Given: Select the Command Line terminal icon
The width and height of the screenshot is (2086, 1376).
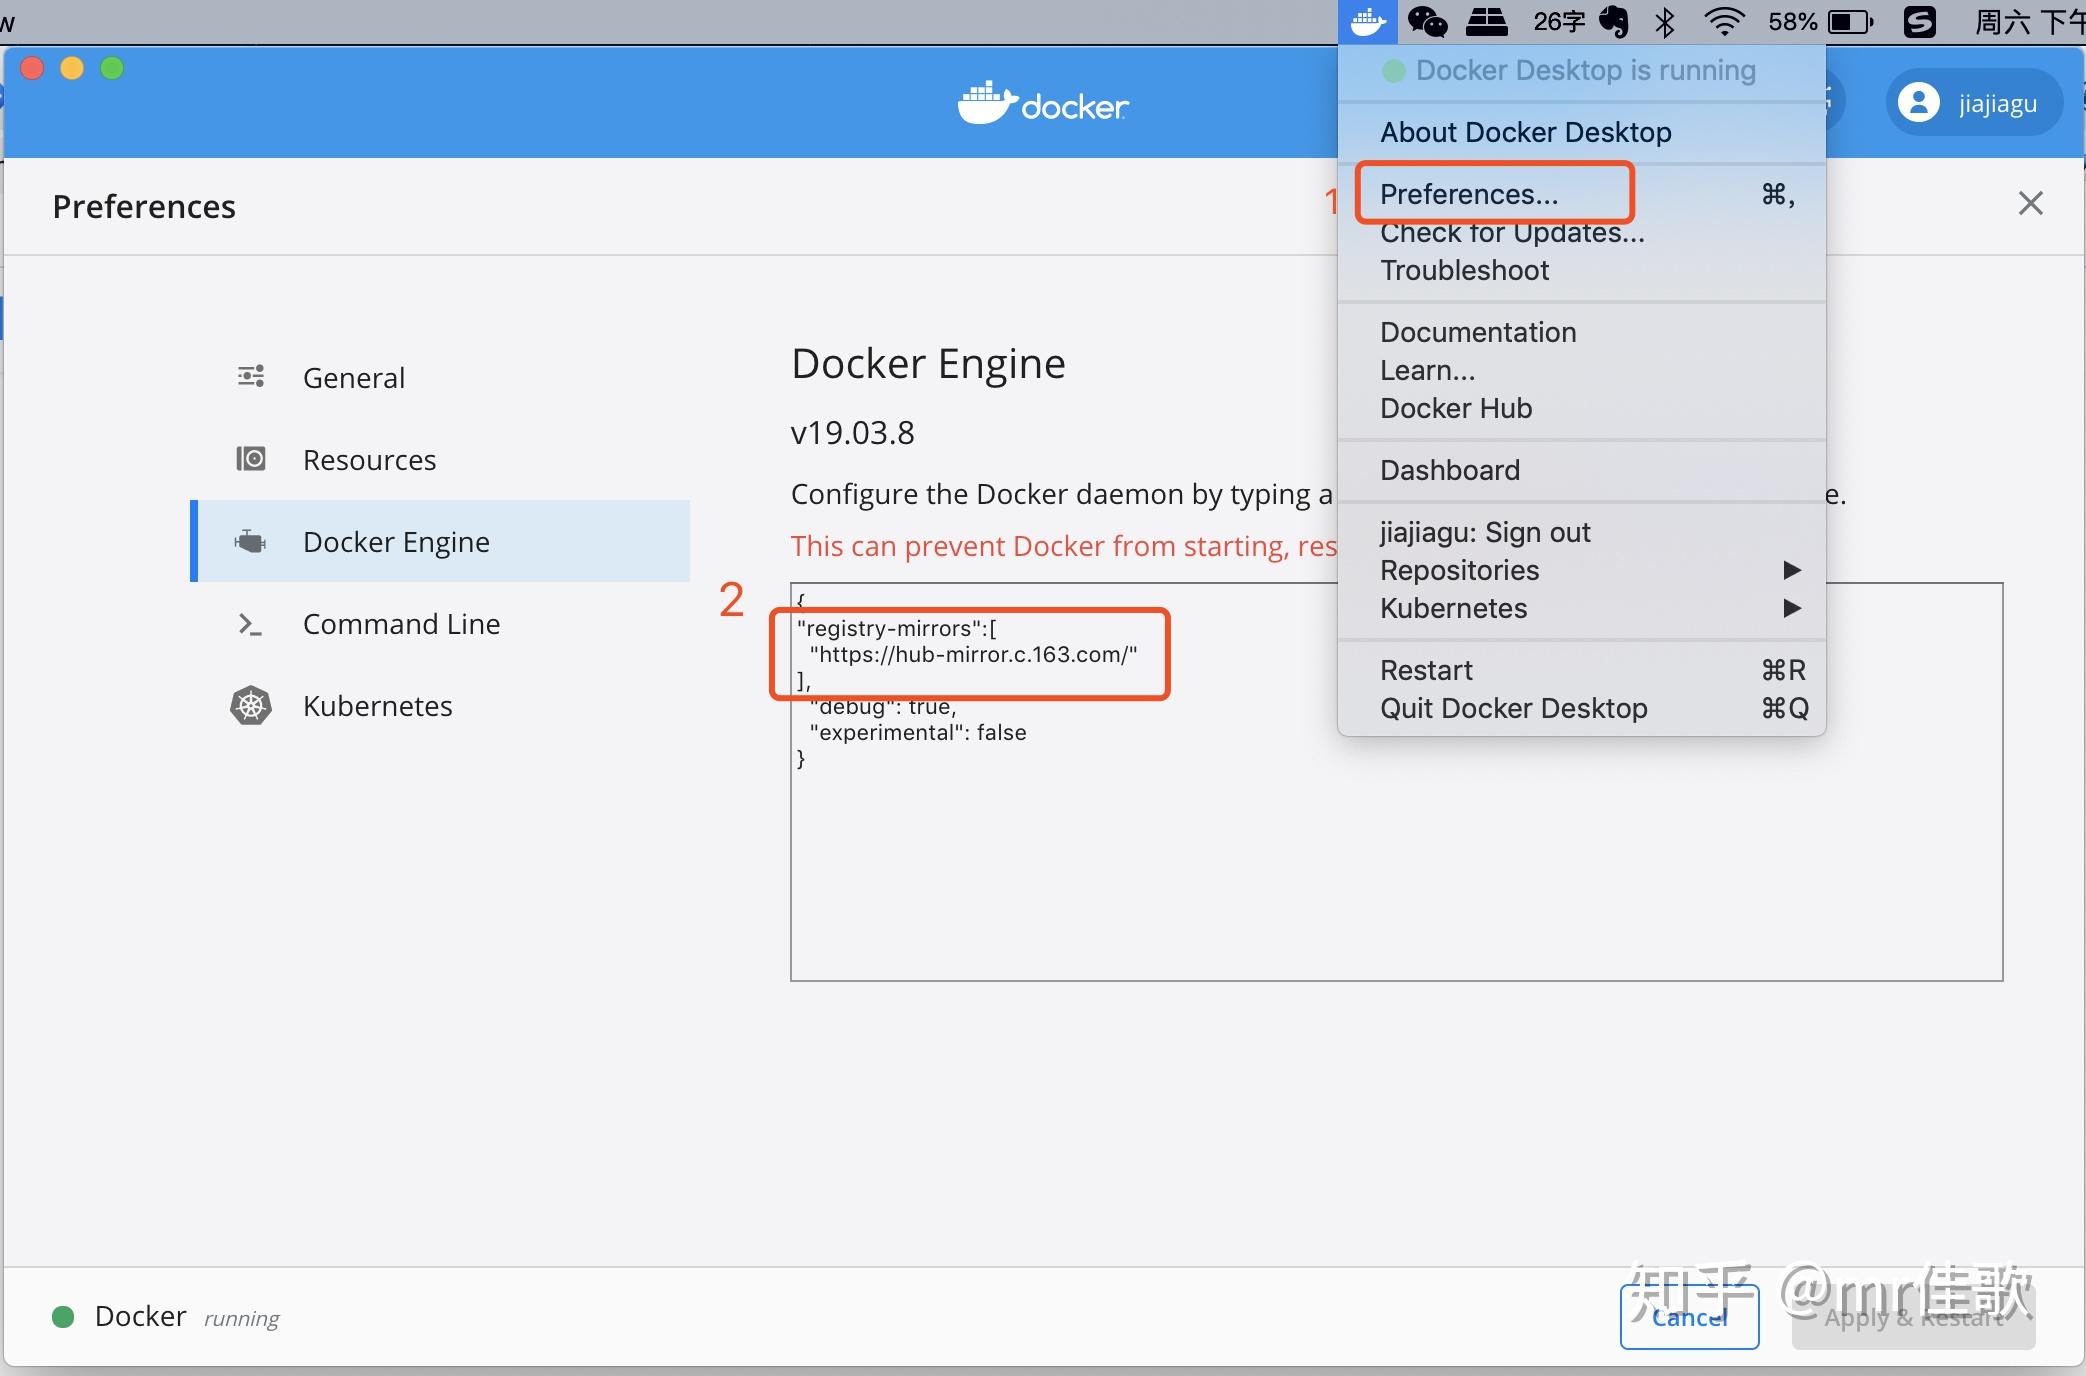Looking at the screenshot, I should [250, 623].
